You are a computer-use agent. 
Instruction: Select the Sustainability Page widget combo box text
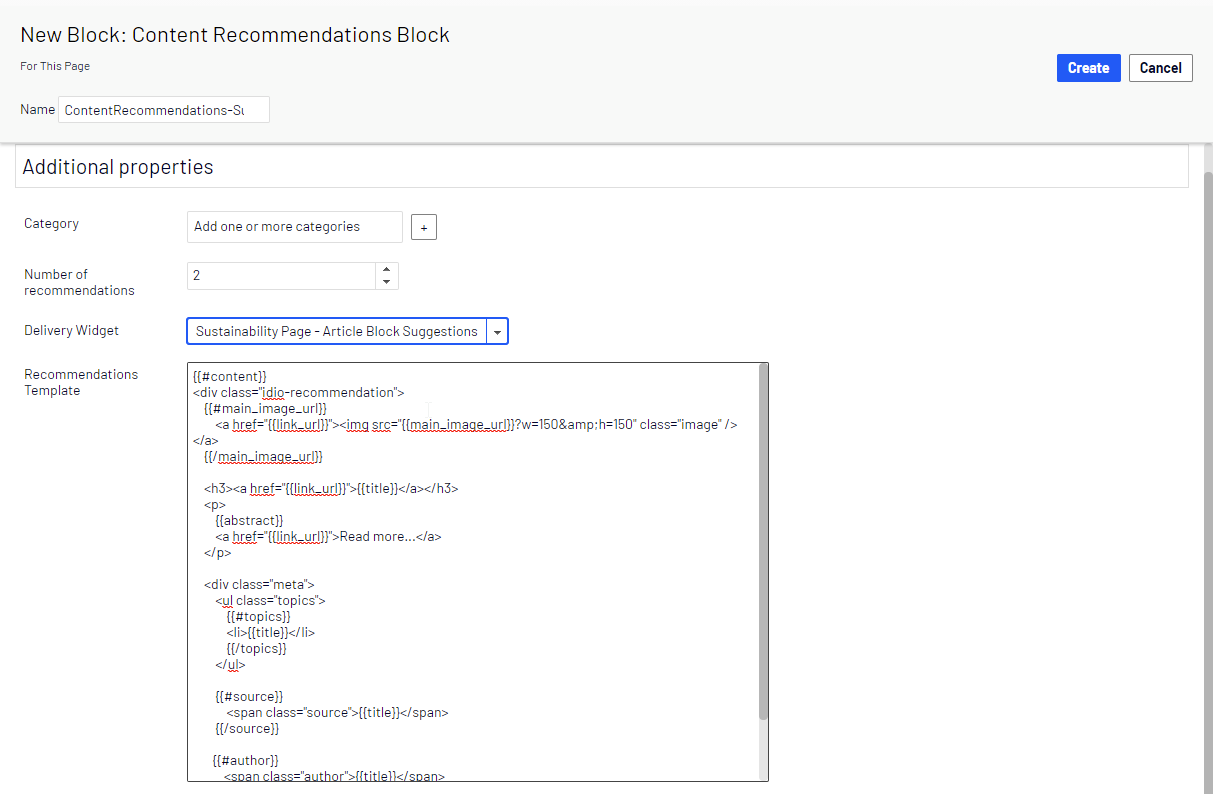[336, 331]
